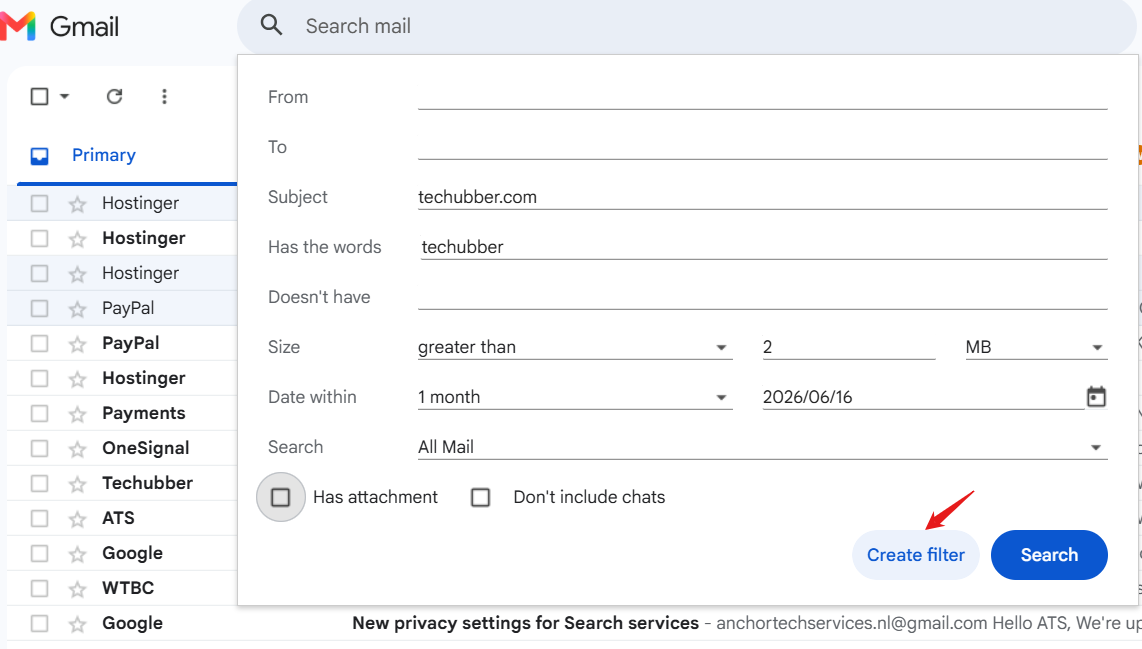Open the Size 'greater than' dropdown
1142x649 pixels.
point(575,347)
